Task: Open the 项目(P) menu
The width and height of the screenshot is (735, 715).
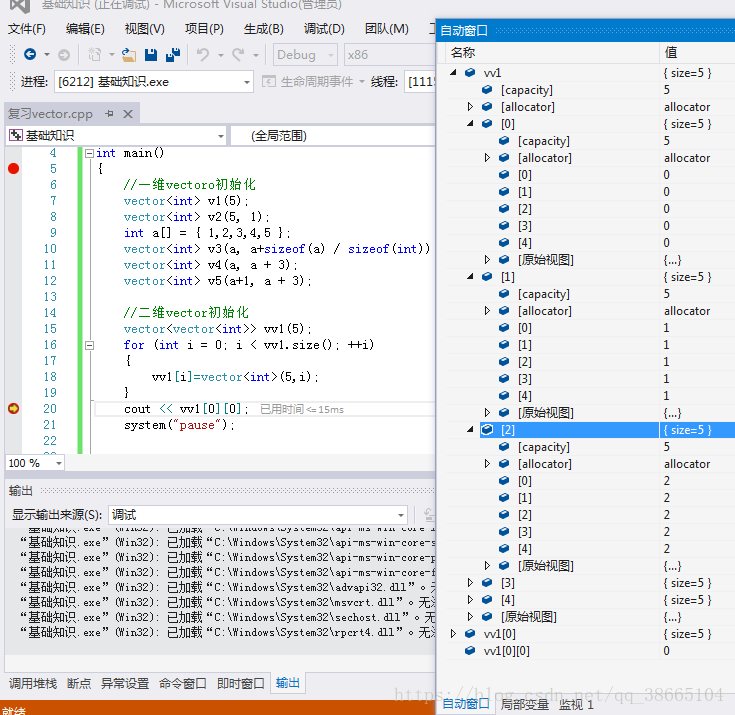Action: [204, 29]
